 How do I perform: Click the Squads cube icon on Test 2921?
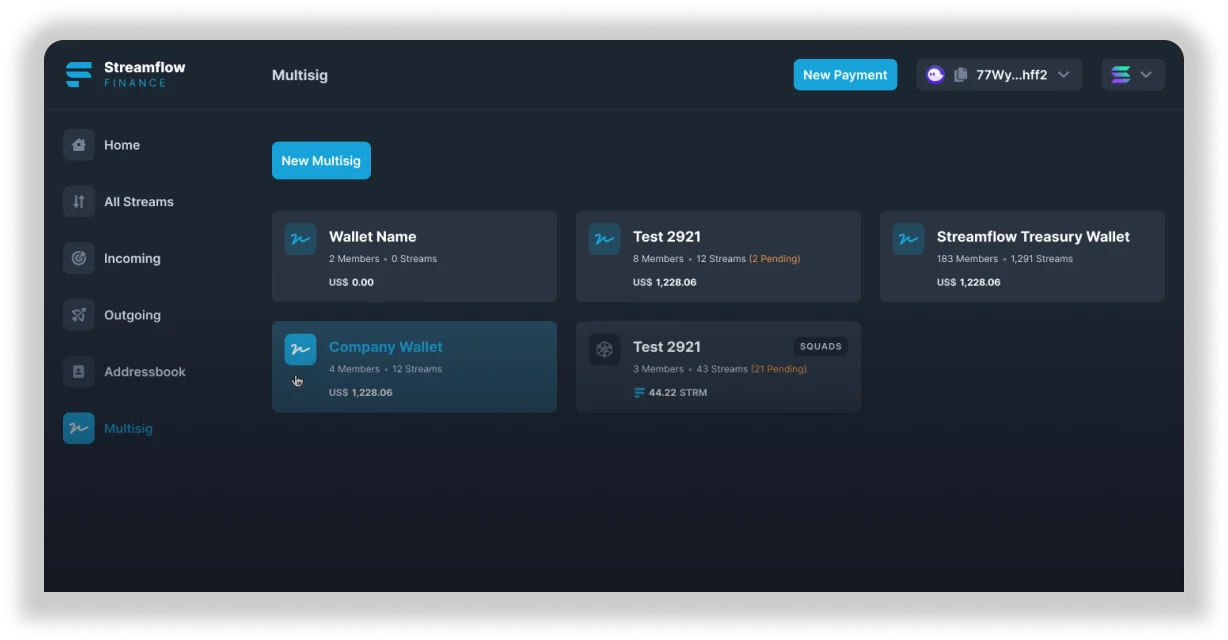coord(604,349)
